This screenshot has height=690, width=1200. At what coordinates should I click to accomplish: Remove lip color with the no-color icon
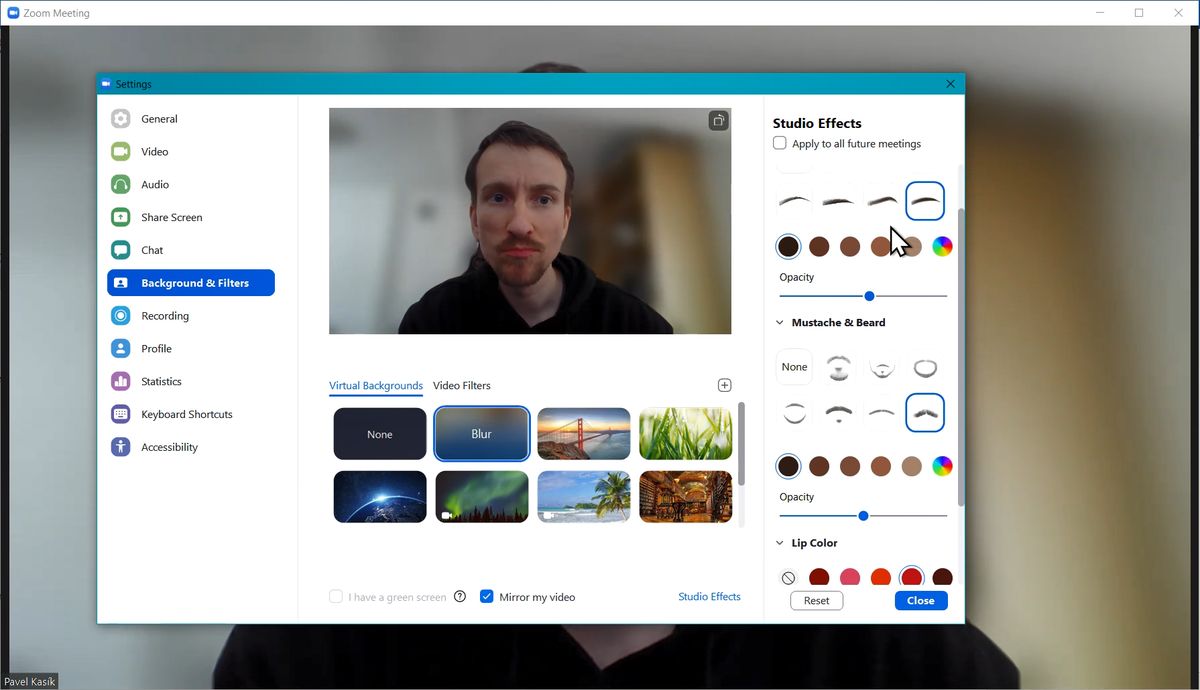[x=788, y=578]
